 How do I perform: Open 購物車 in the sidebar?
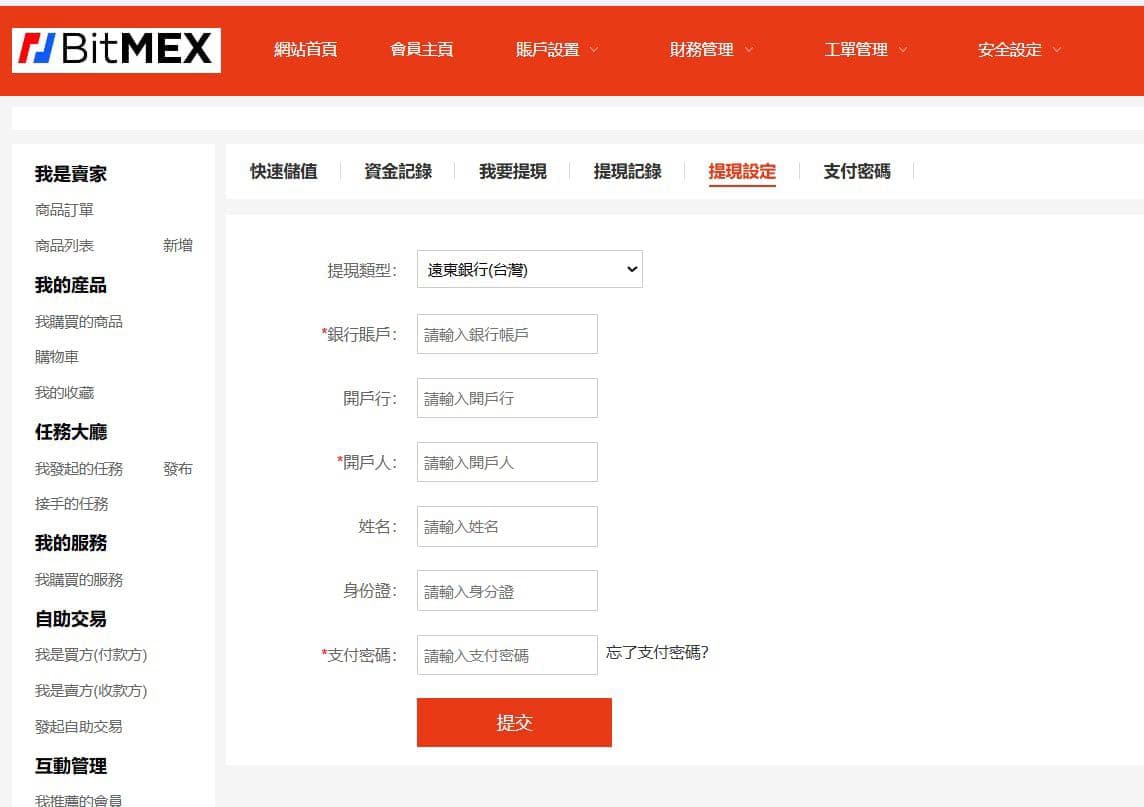point(56,357)
